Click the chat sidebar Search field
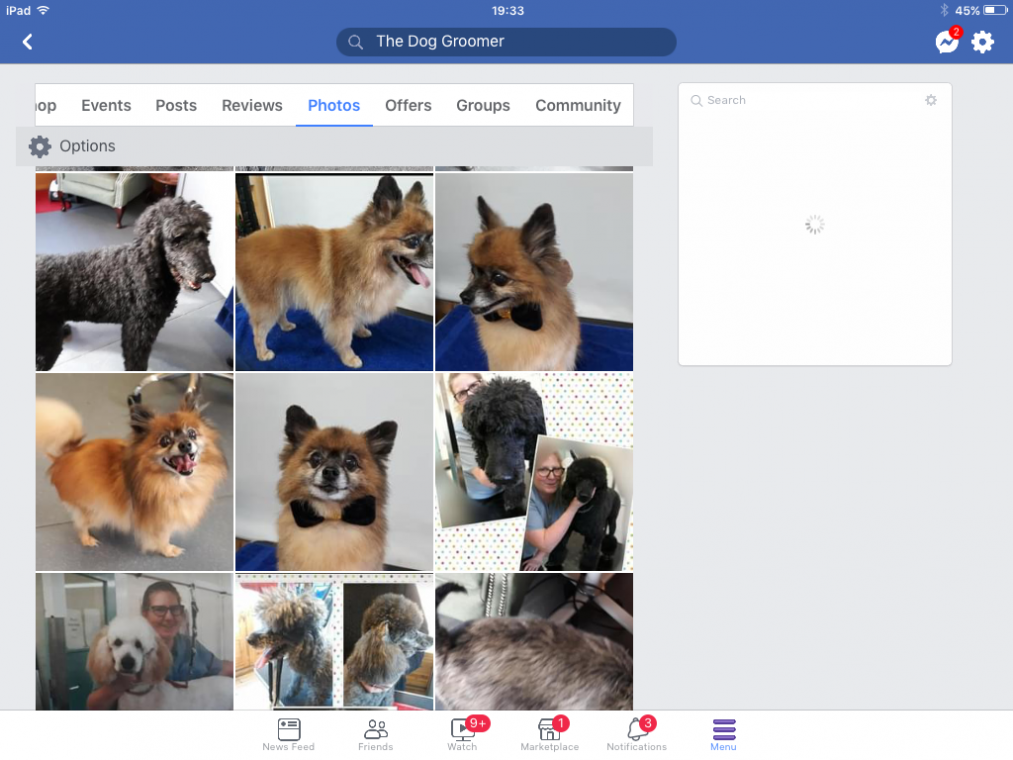 click(x=800, y=100)
